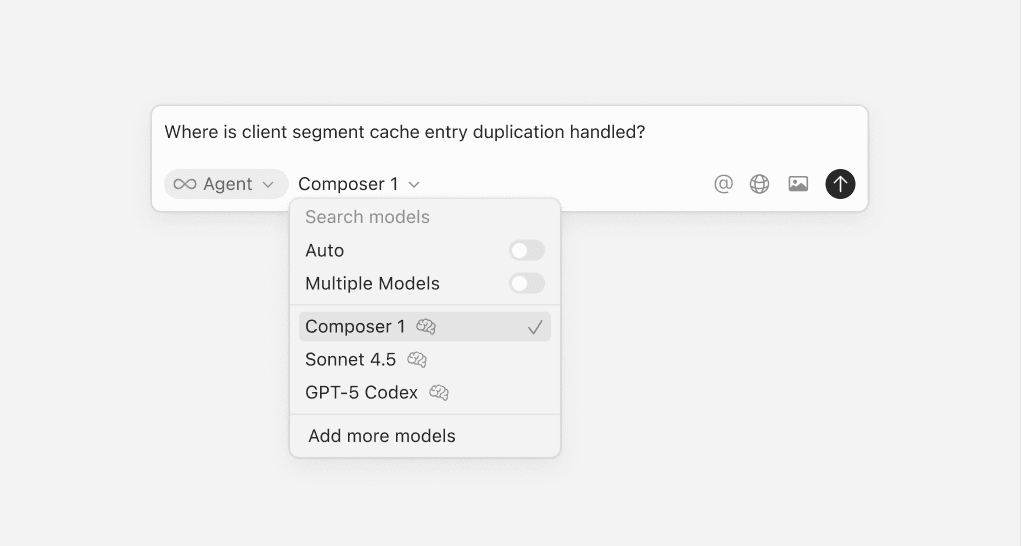Click into the prompt text about cache duplication
Screen dimensions: 1021x546
click(405, 132)
